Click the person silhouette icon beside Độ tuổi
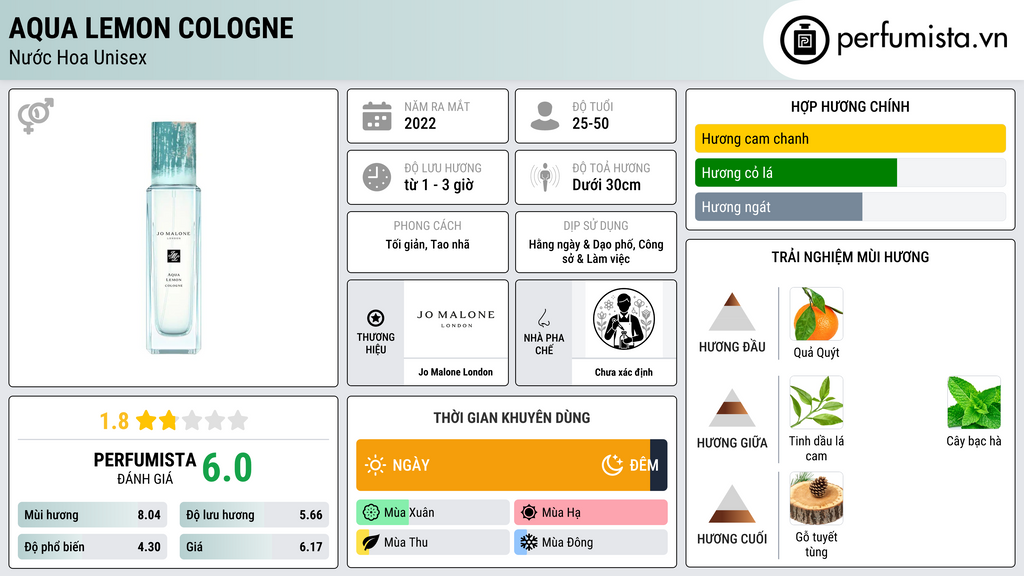The height and width of the screenshot is (576, 1024). coord(545,116)
